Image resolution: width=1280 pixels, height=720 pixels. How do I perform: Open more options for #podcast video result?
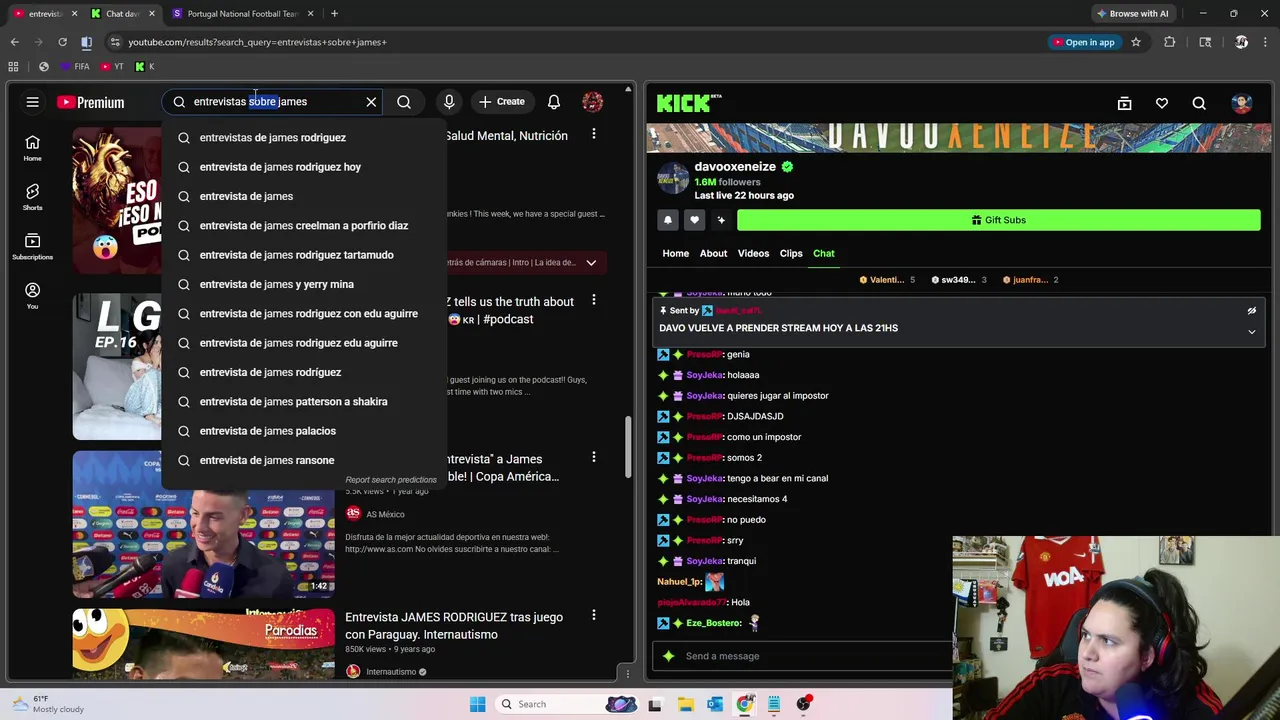click(594, 300)
